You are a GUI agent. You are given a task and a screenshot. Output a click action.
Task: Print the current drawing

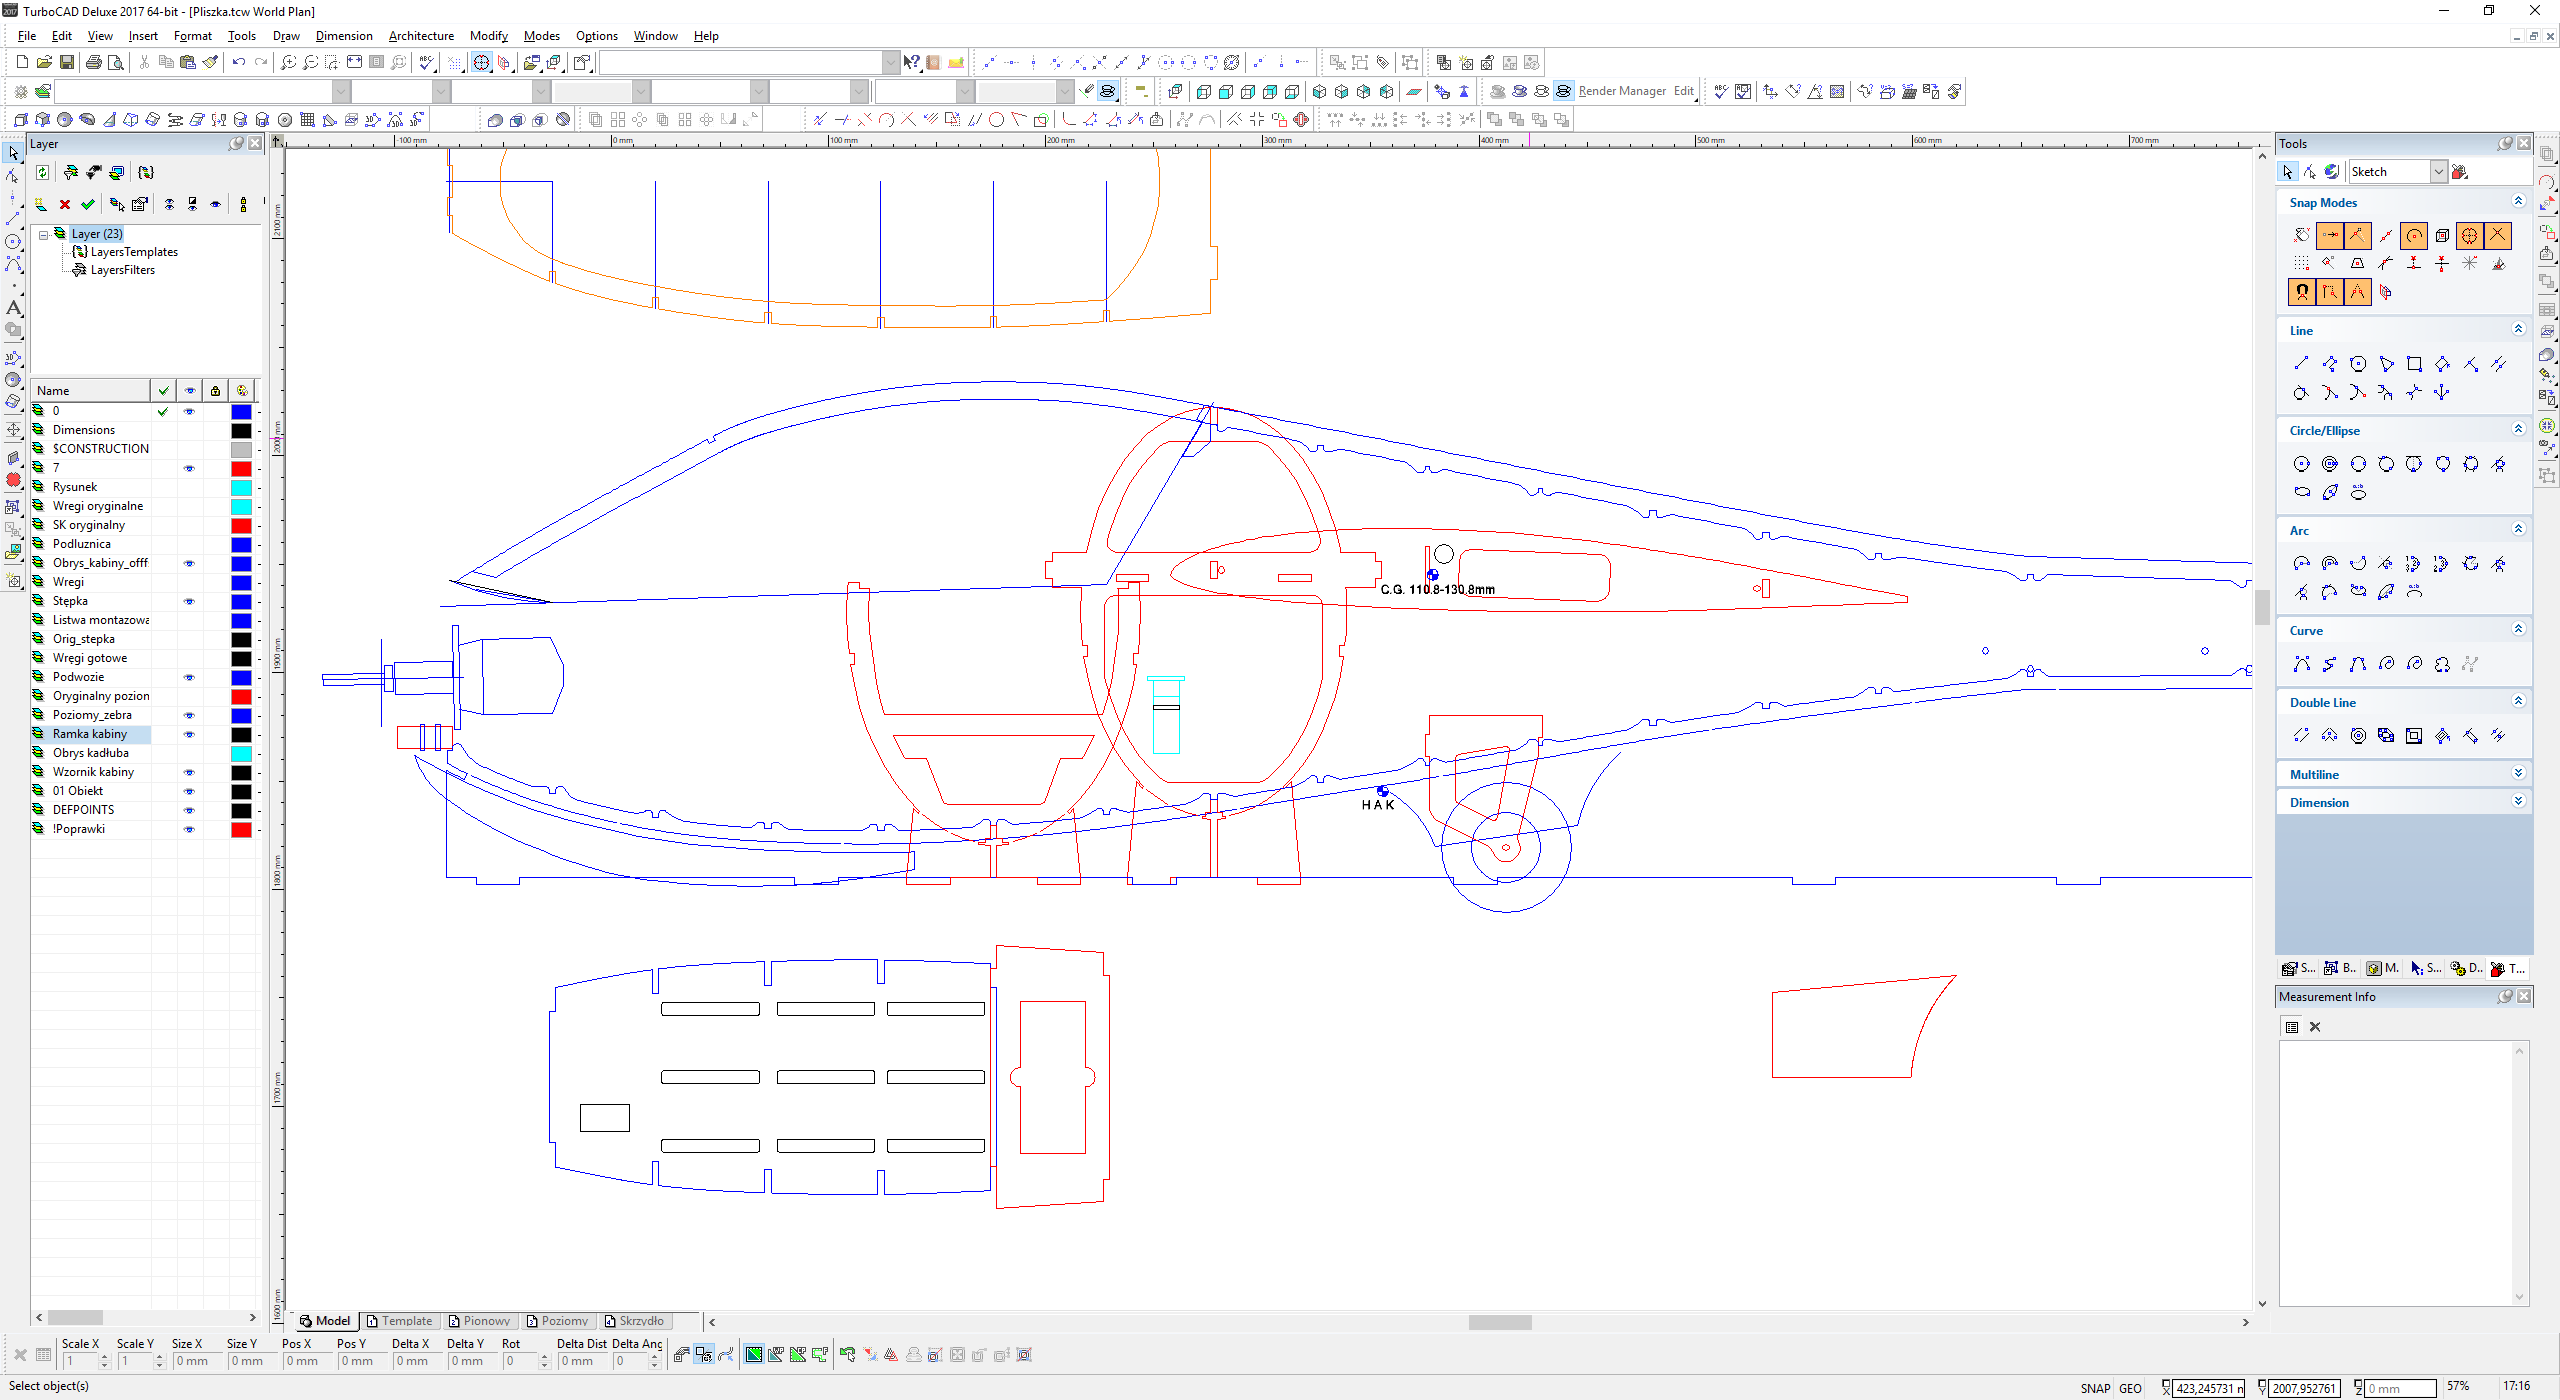pos(93,62)
